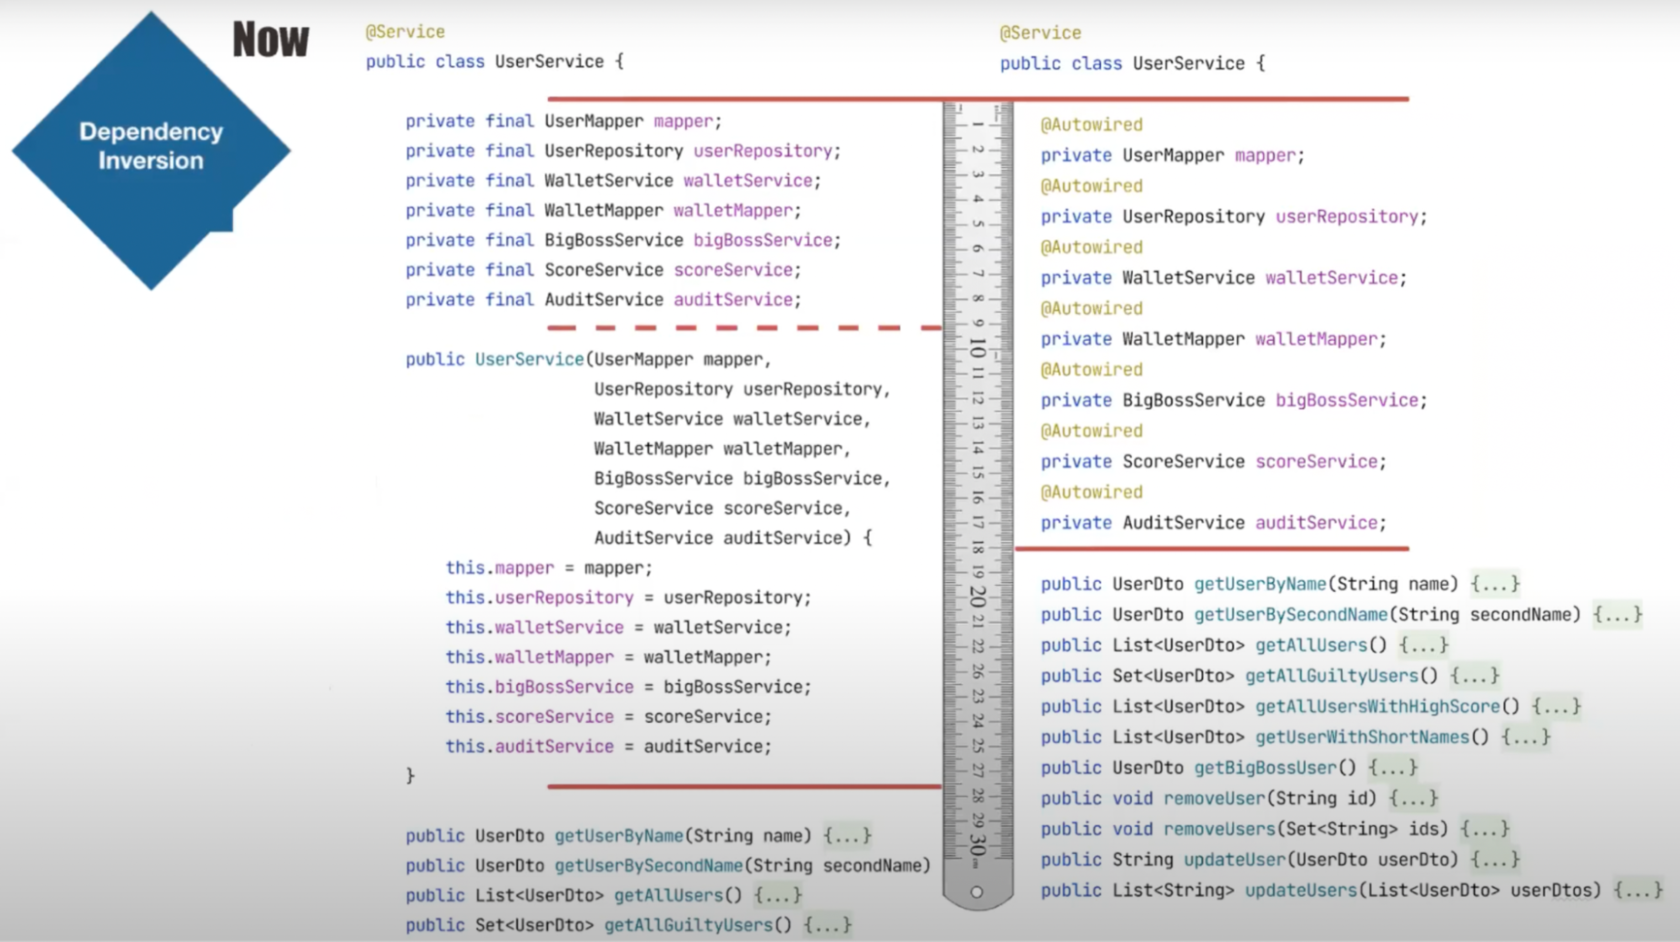Click the first @Autowired annotation above mapper
Image resolution: width=1680 pixels, height=942 pixels.
coord(1091,125)
